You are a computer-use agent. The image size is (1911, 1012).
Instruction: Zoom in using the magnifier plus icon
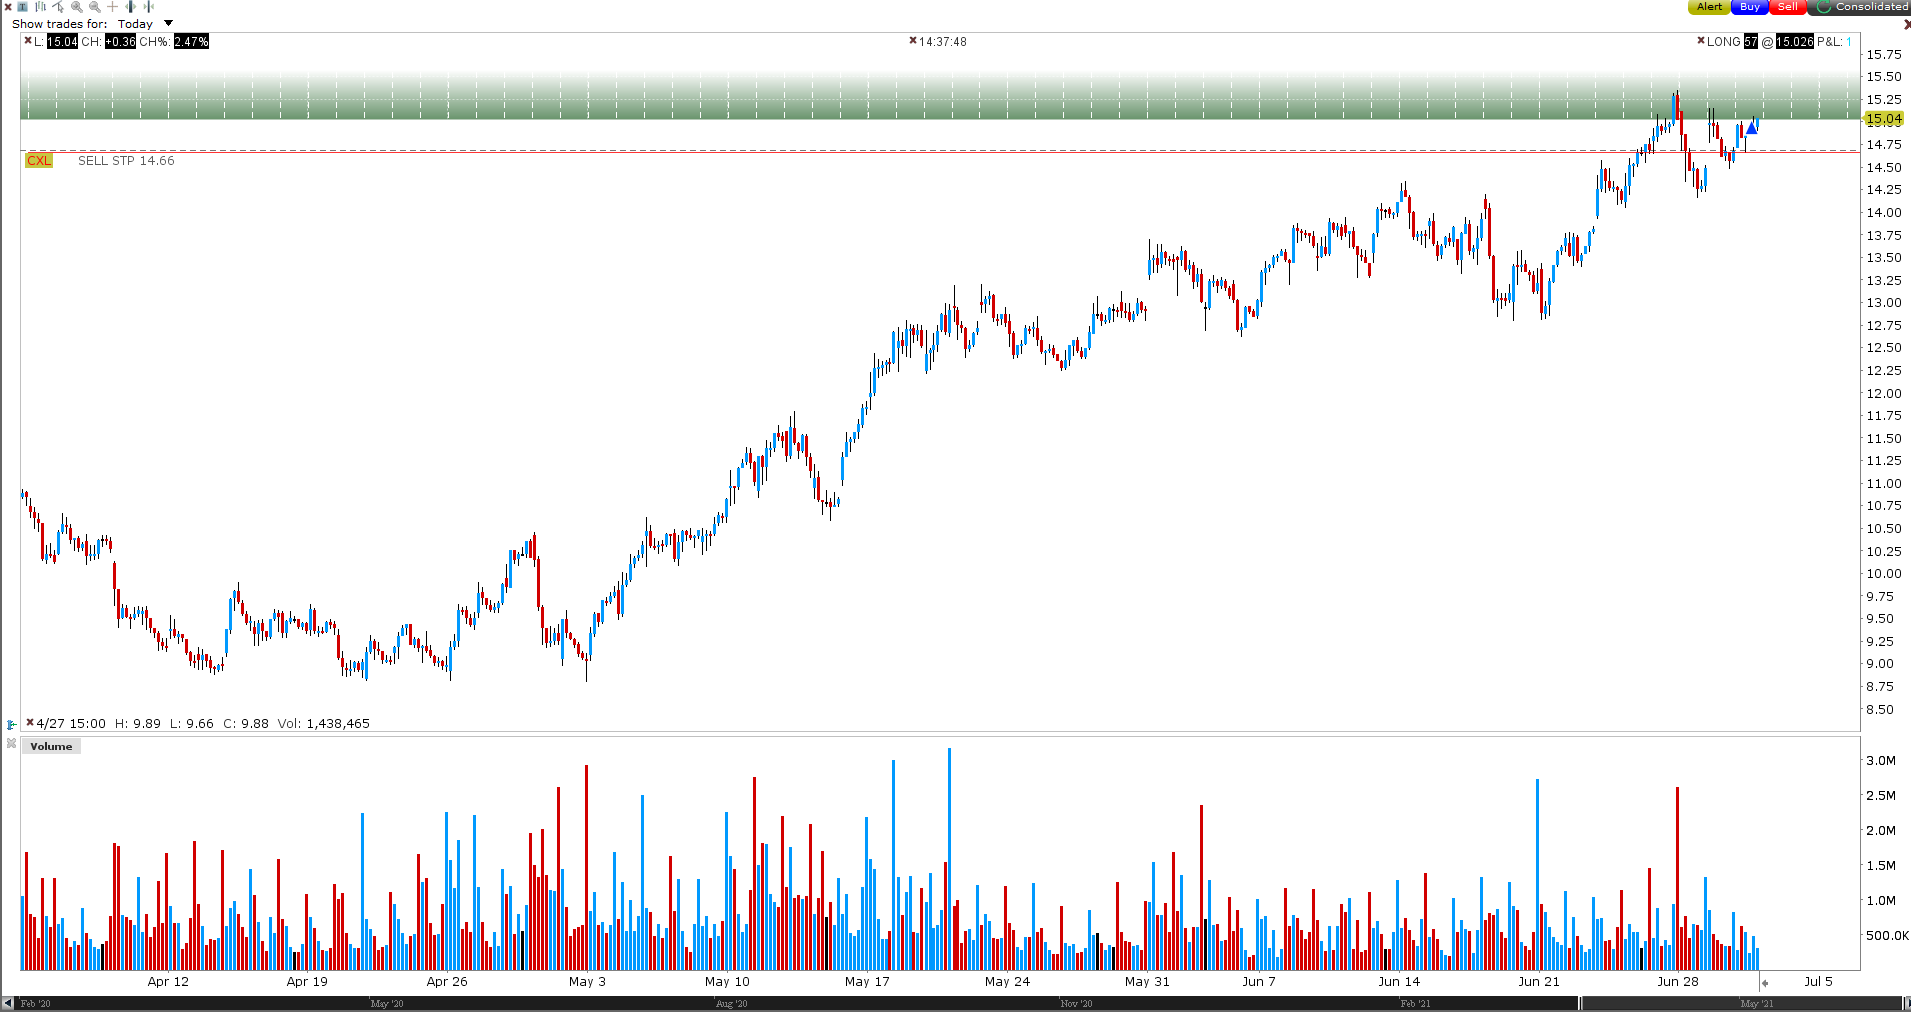pos(76,7)
